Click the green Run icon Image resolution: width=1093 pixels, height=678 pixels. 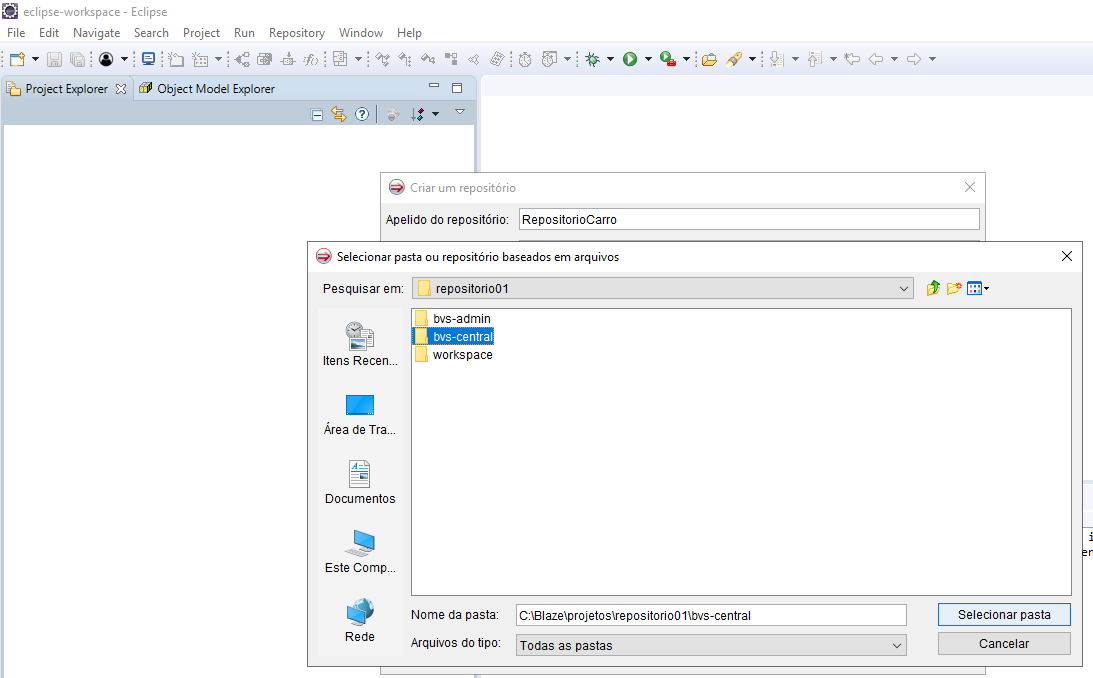click(x=628, y=59)
